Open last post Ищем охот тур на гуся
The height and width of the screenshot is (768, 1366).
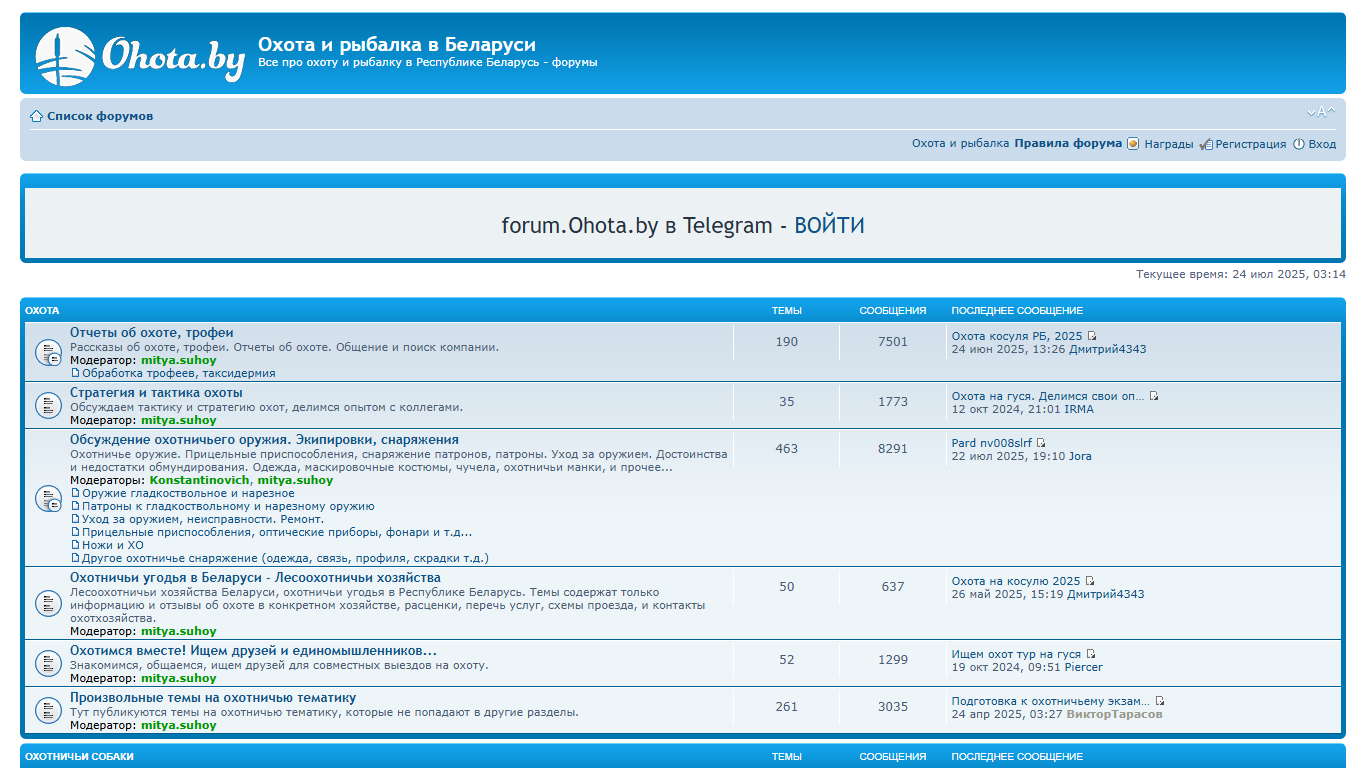coord(1017,654)
